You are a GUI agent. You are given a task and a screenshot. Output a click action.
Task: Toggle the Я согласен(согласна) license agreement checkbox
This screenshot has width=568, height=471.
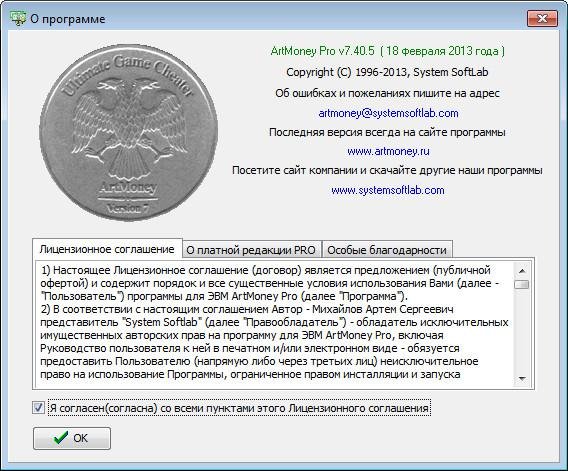[x=38, y=408]
